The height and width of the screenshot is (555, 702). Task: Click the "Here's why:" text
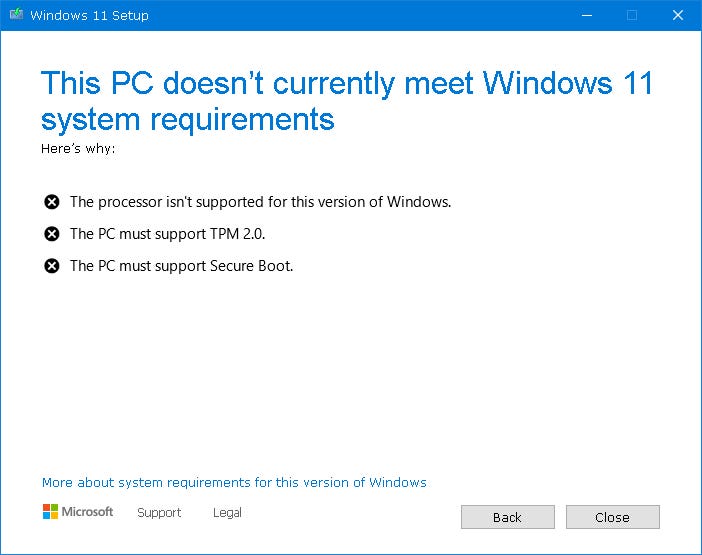point(78,148)
